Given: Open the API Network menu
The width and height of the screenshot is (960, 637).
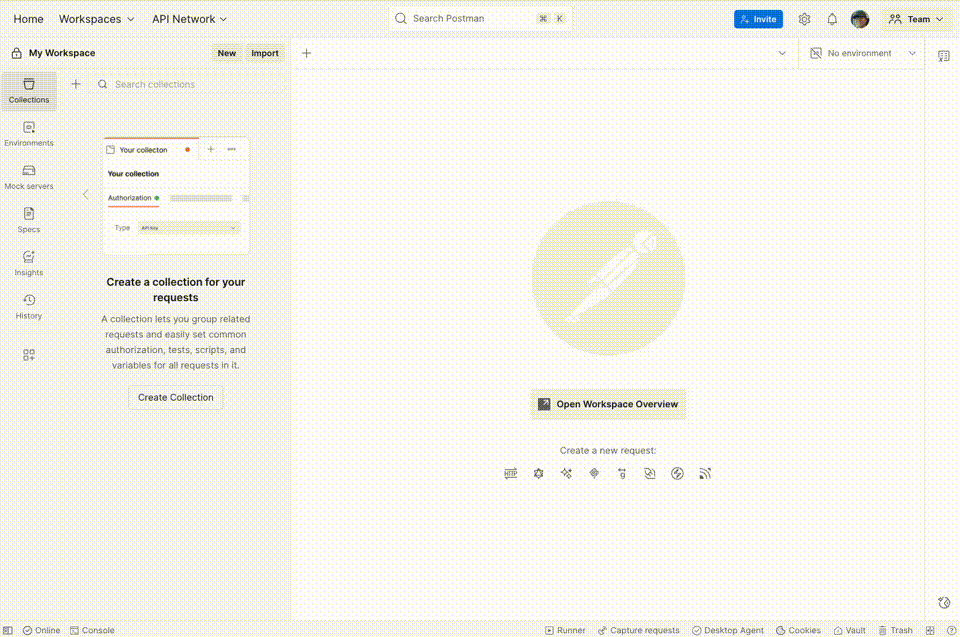Looking at the screenshot, I should (x=188, y=18).
